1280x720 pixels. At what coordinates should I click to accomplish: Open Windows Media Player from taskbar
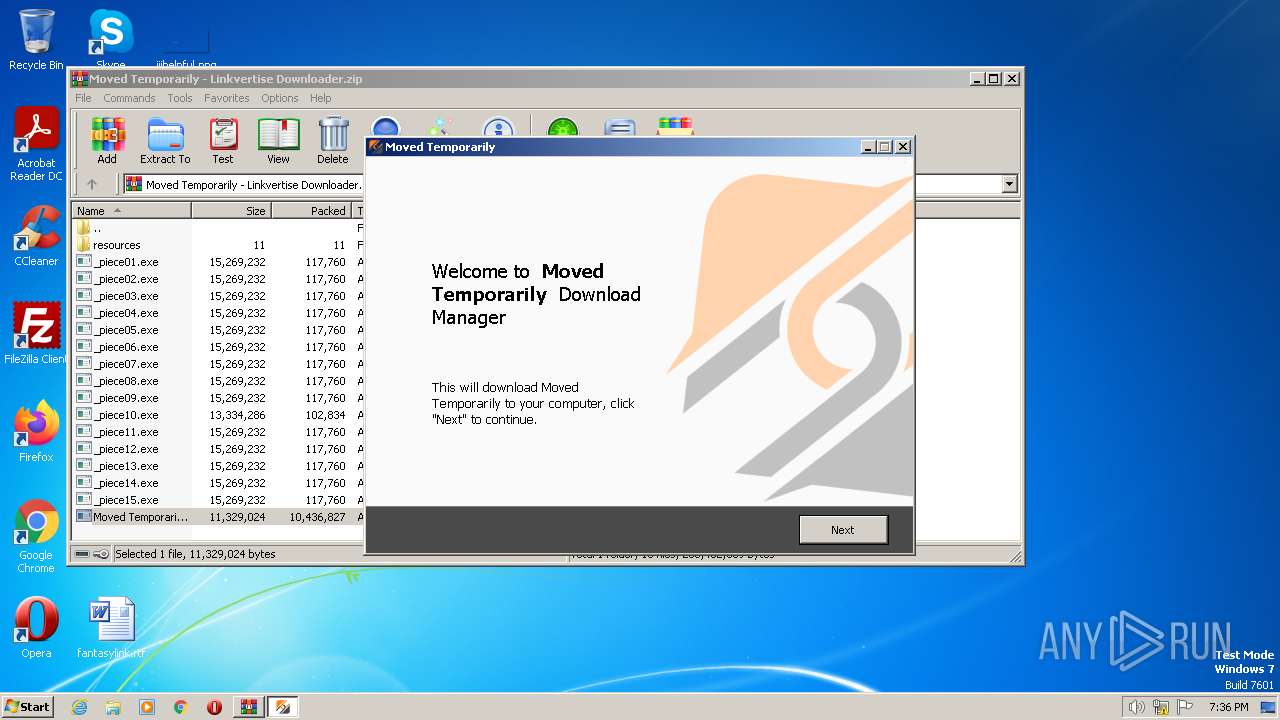click(x=147, y=707)
